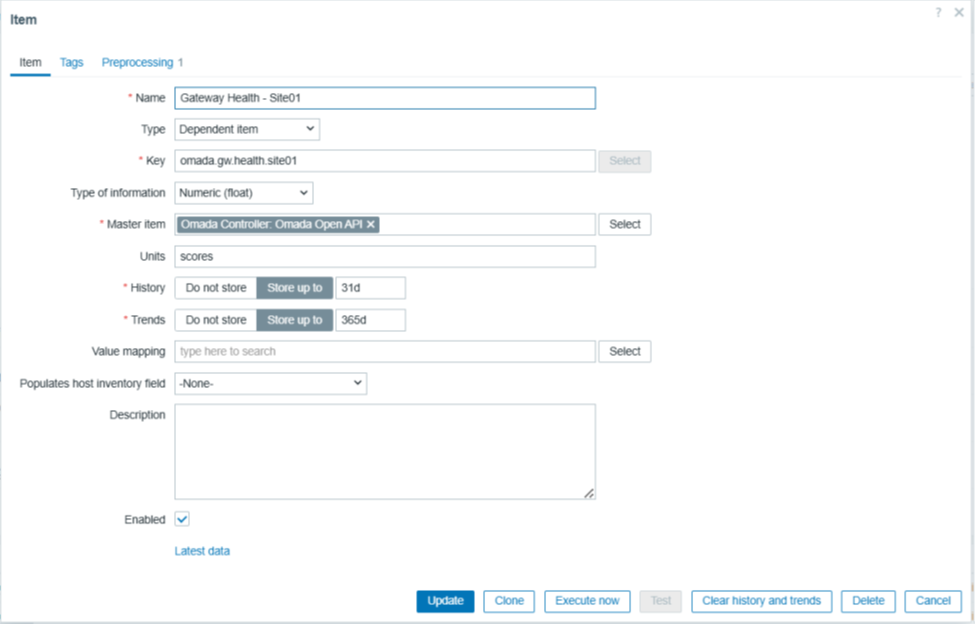Open the Latest data link
The image size is (975, 624).
point(202,551)
